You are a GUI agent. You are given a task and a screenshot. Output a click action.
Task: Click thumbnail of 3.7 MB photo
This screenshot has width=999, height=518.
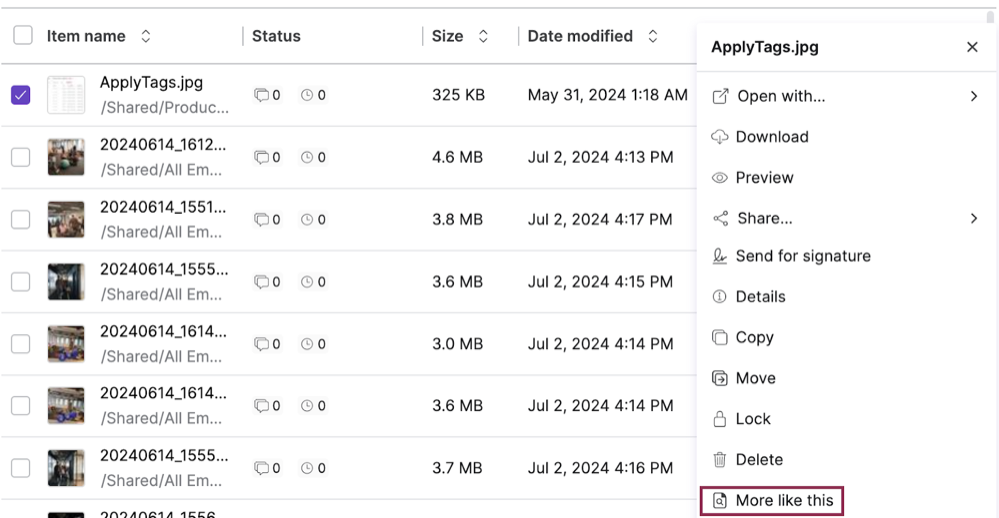coord(66,468)
